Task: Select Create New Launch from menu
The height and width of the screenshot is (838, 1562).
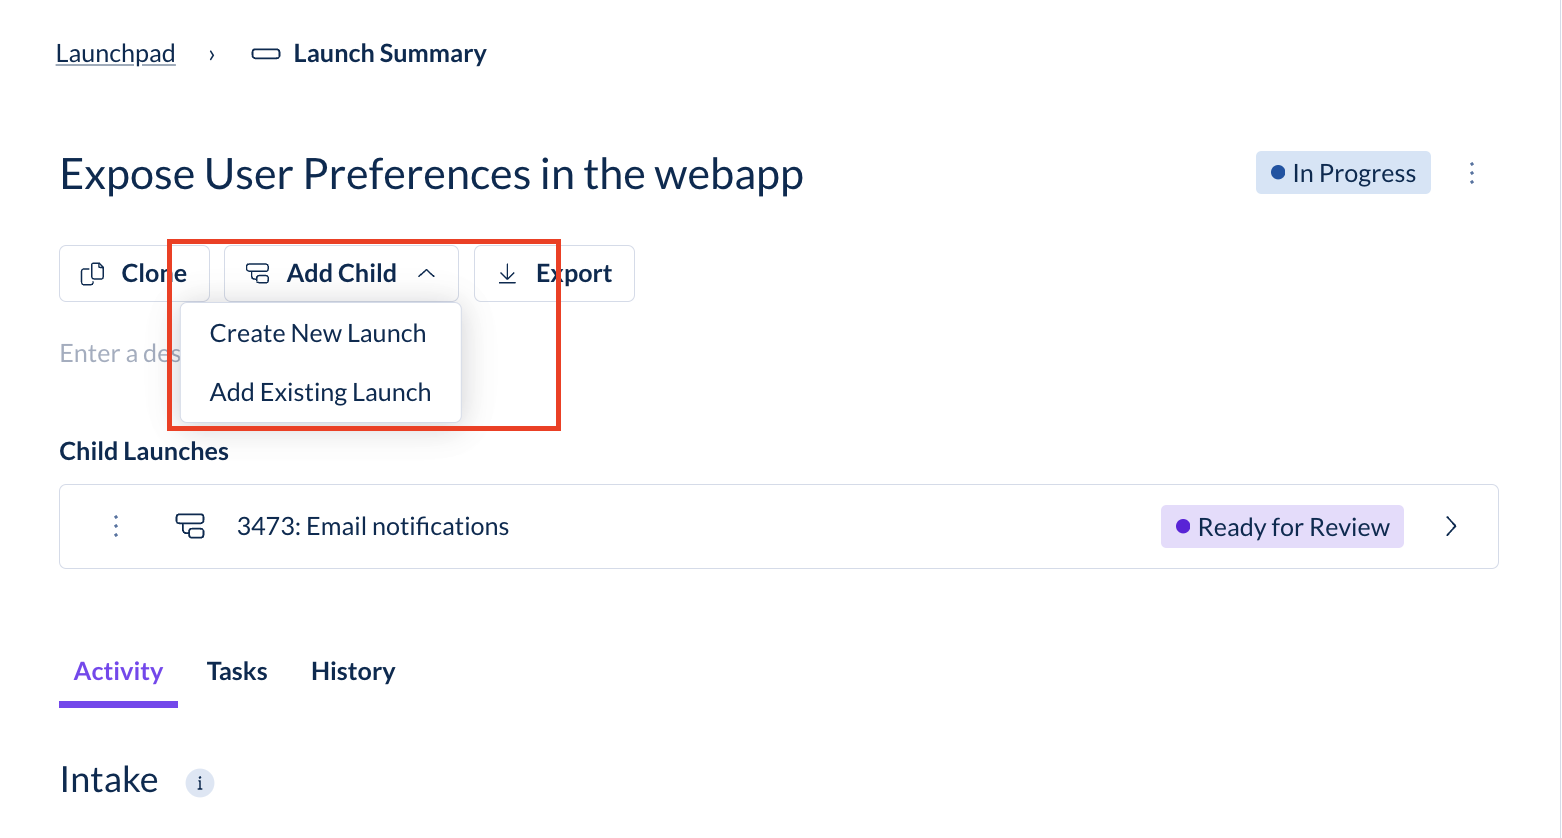Action: 318,333
